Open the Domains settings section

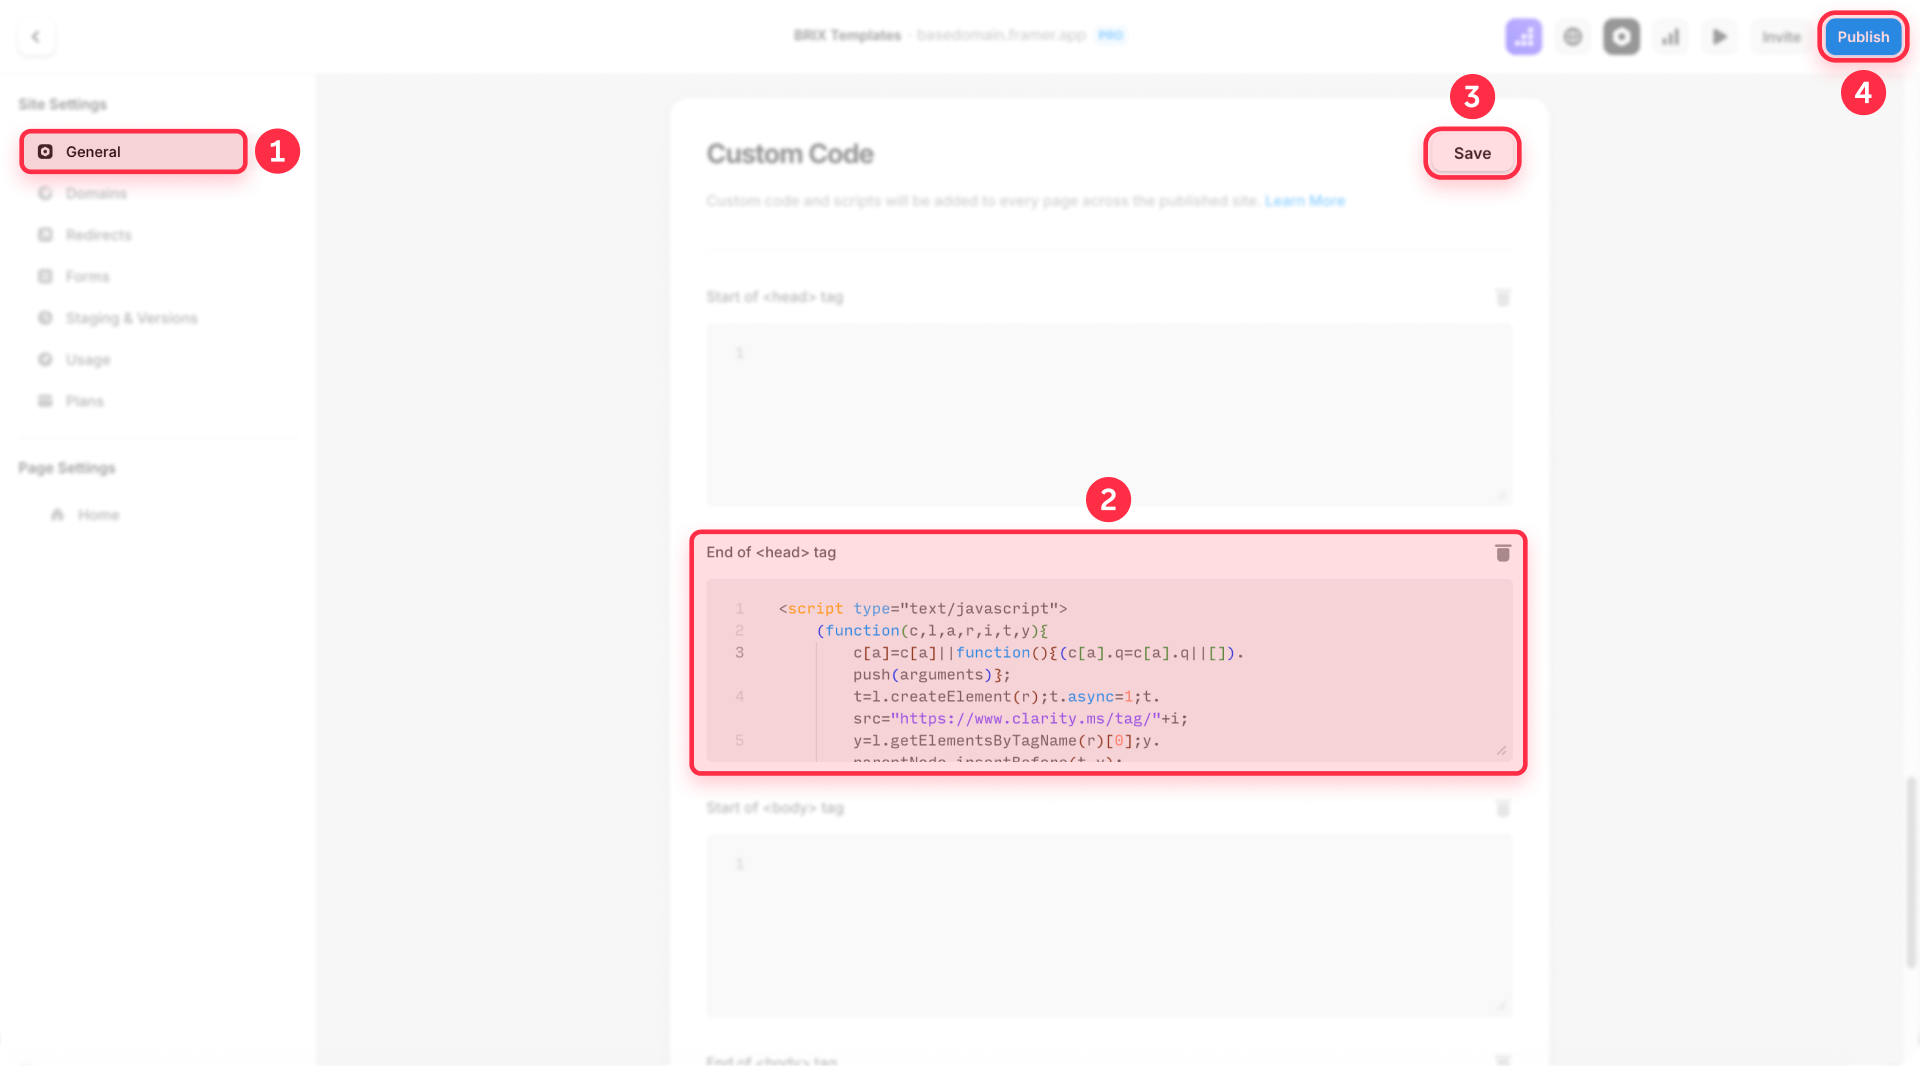[x=95, y=193]
